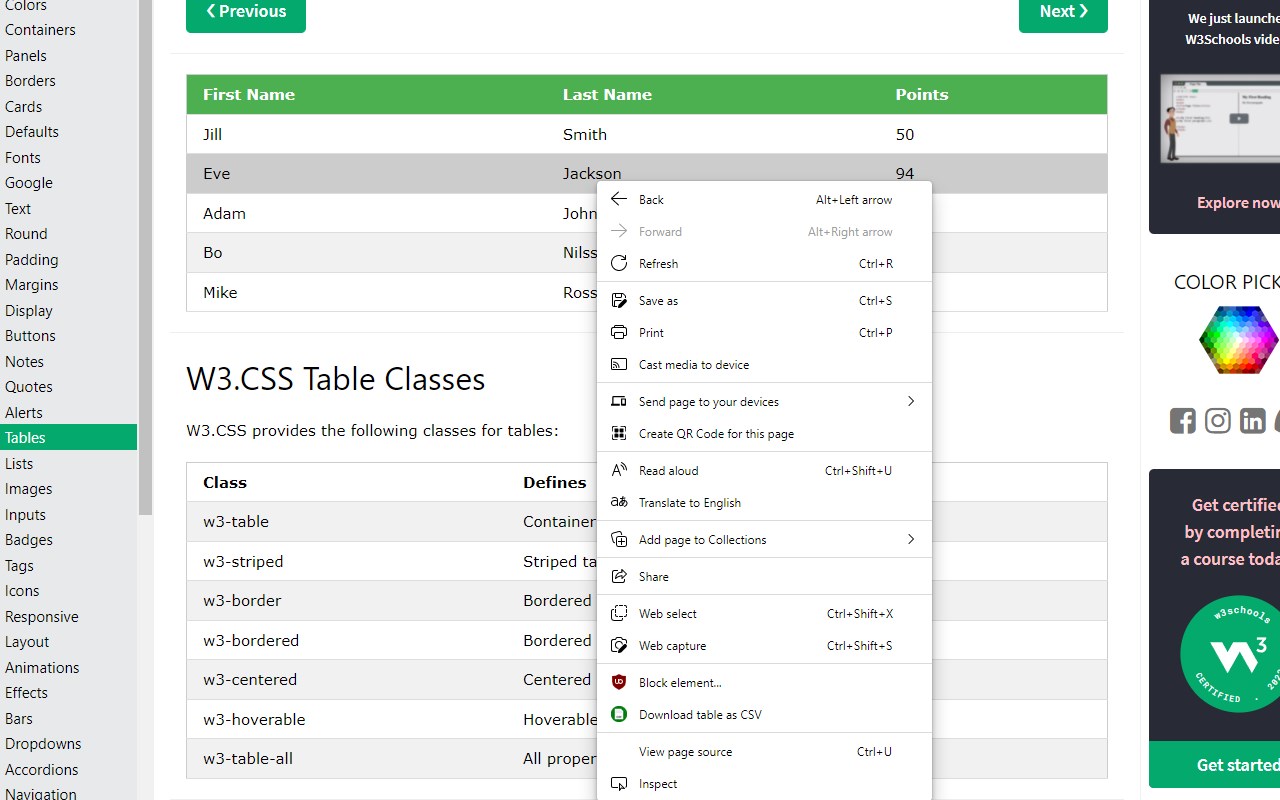The image size is (1280, 800).
Task: Click the Get started button
Action: 1214,764
